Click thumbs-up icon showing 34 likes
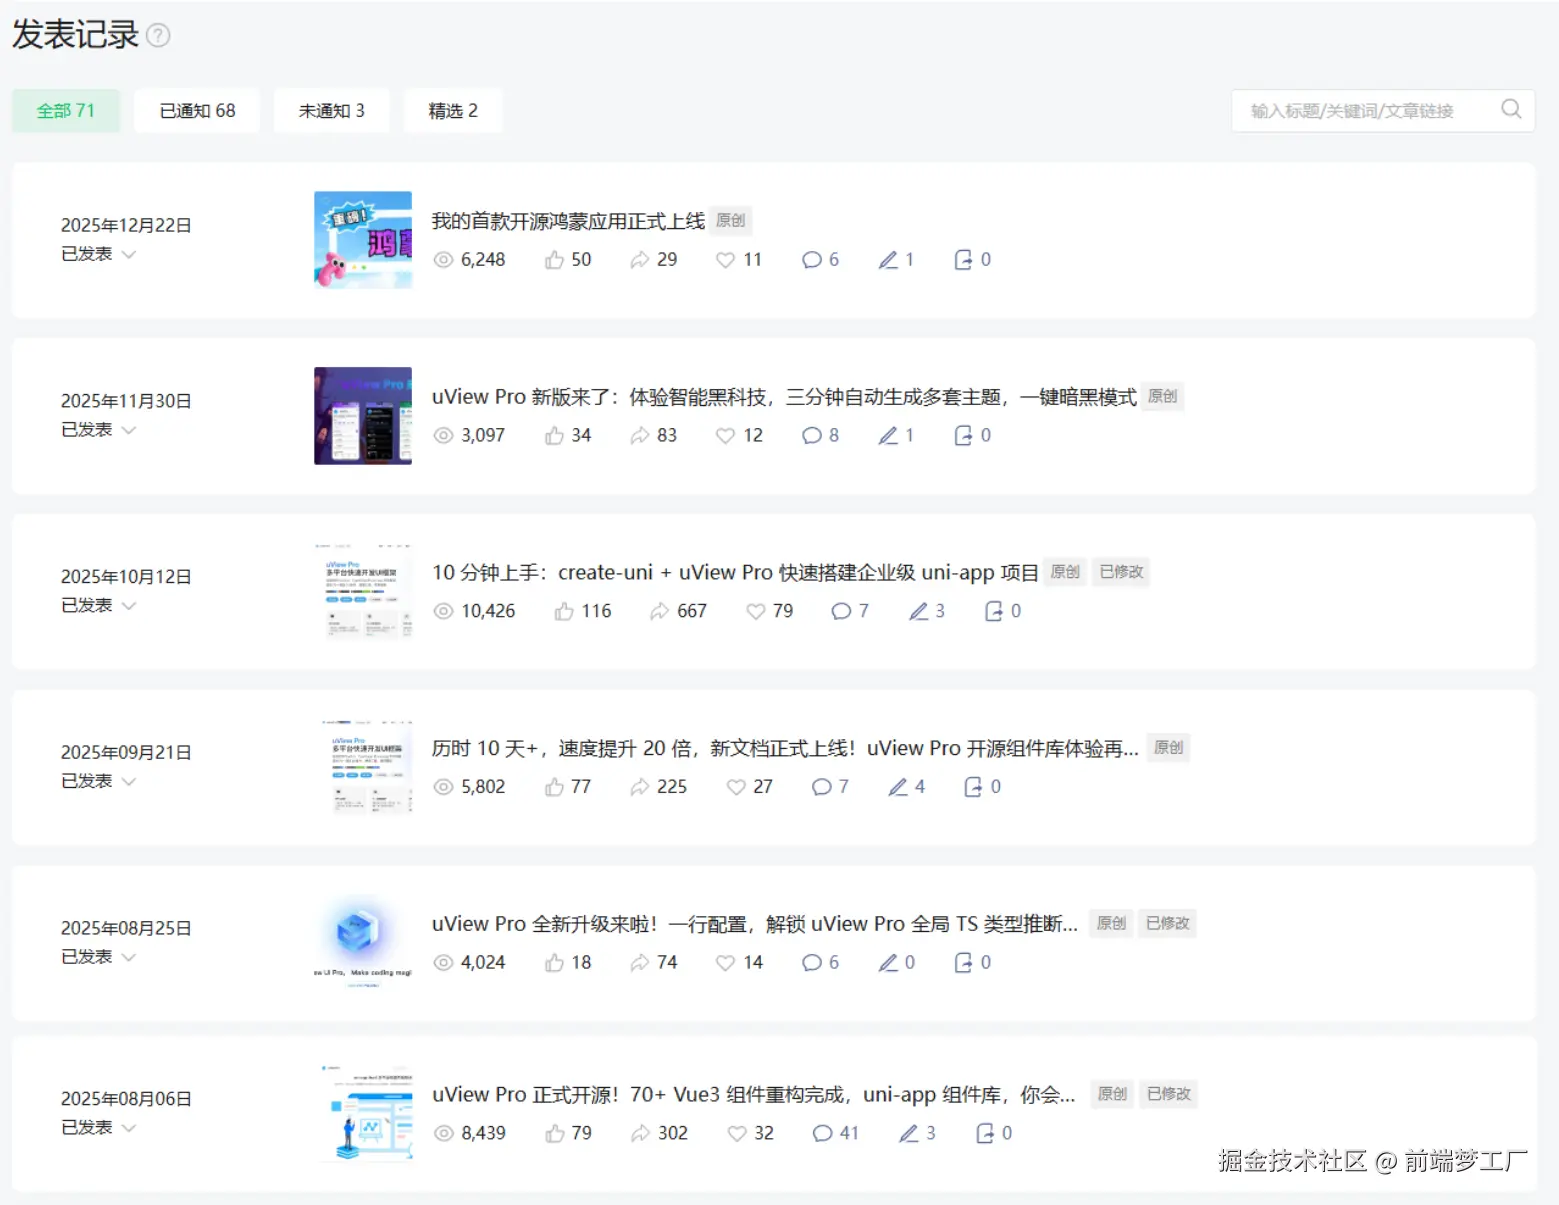Screen dimensions: 1559x1205 click(554, 436)
